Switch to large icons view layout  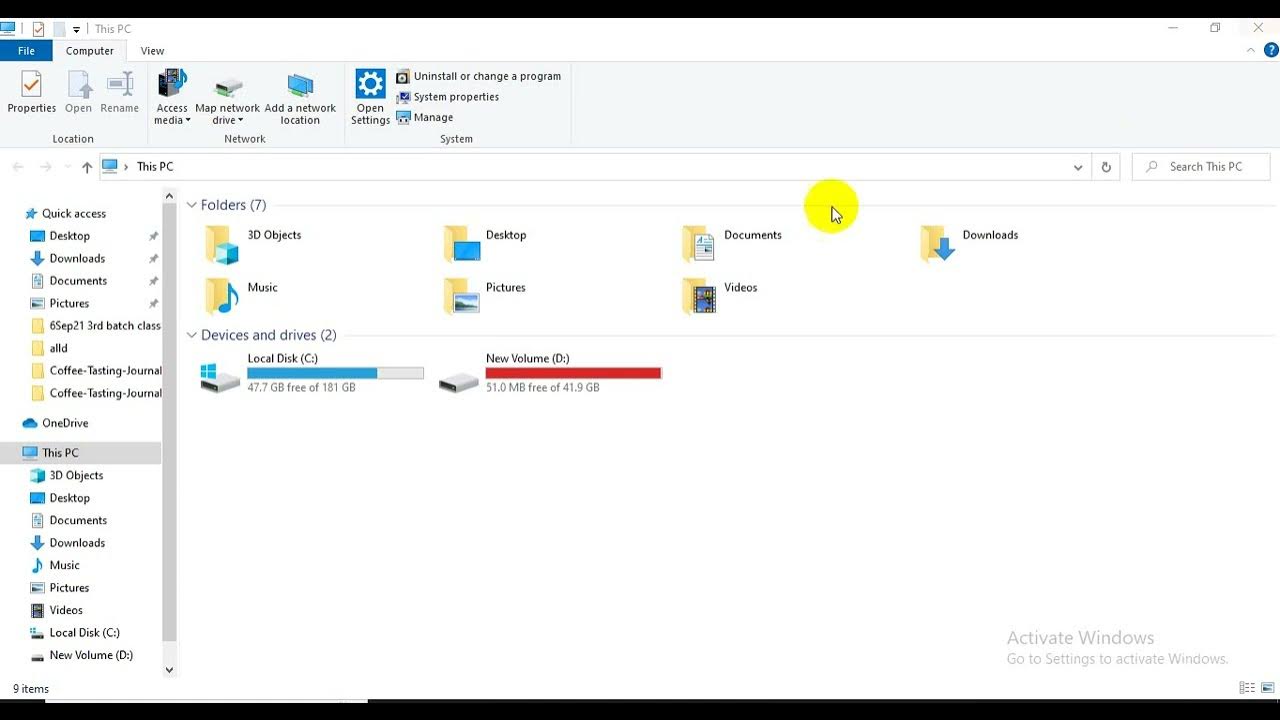(x=1267, y=688)
